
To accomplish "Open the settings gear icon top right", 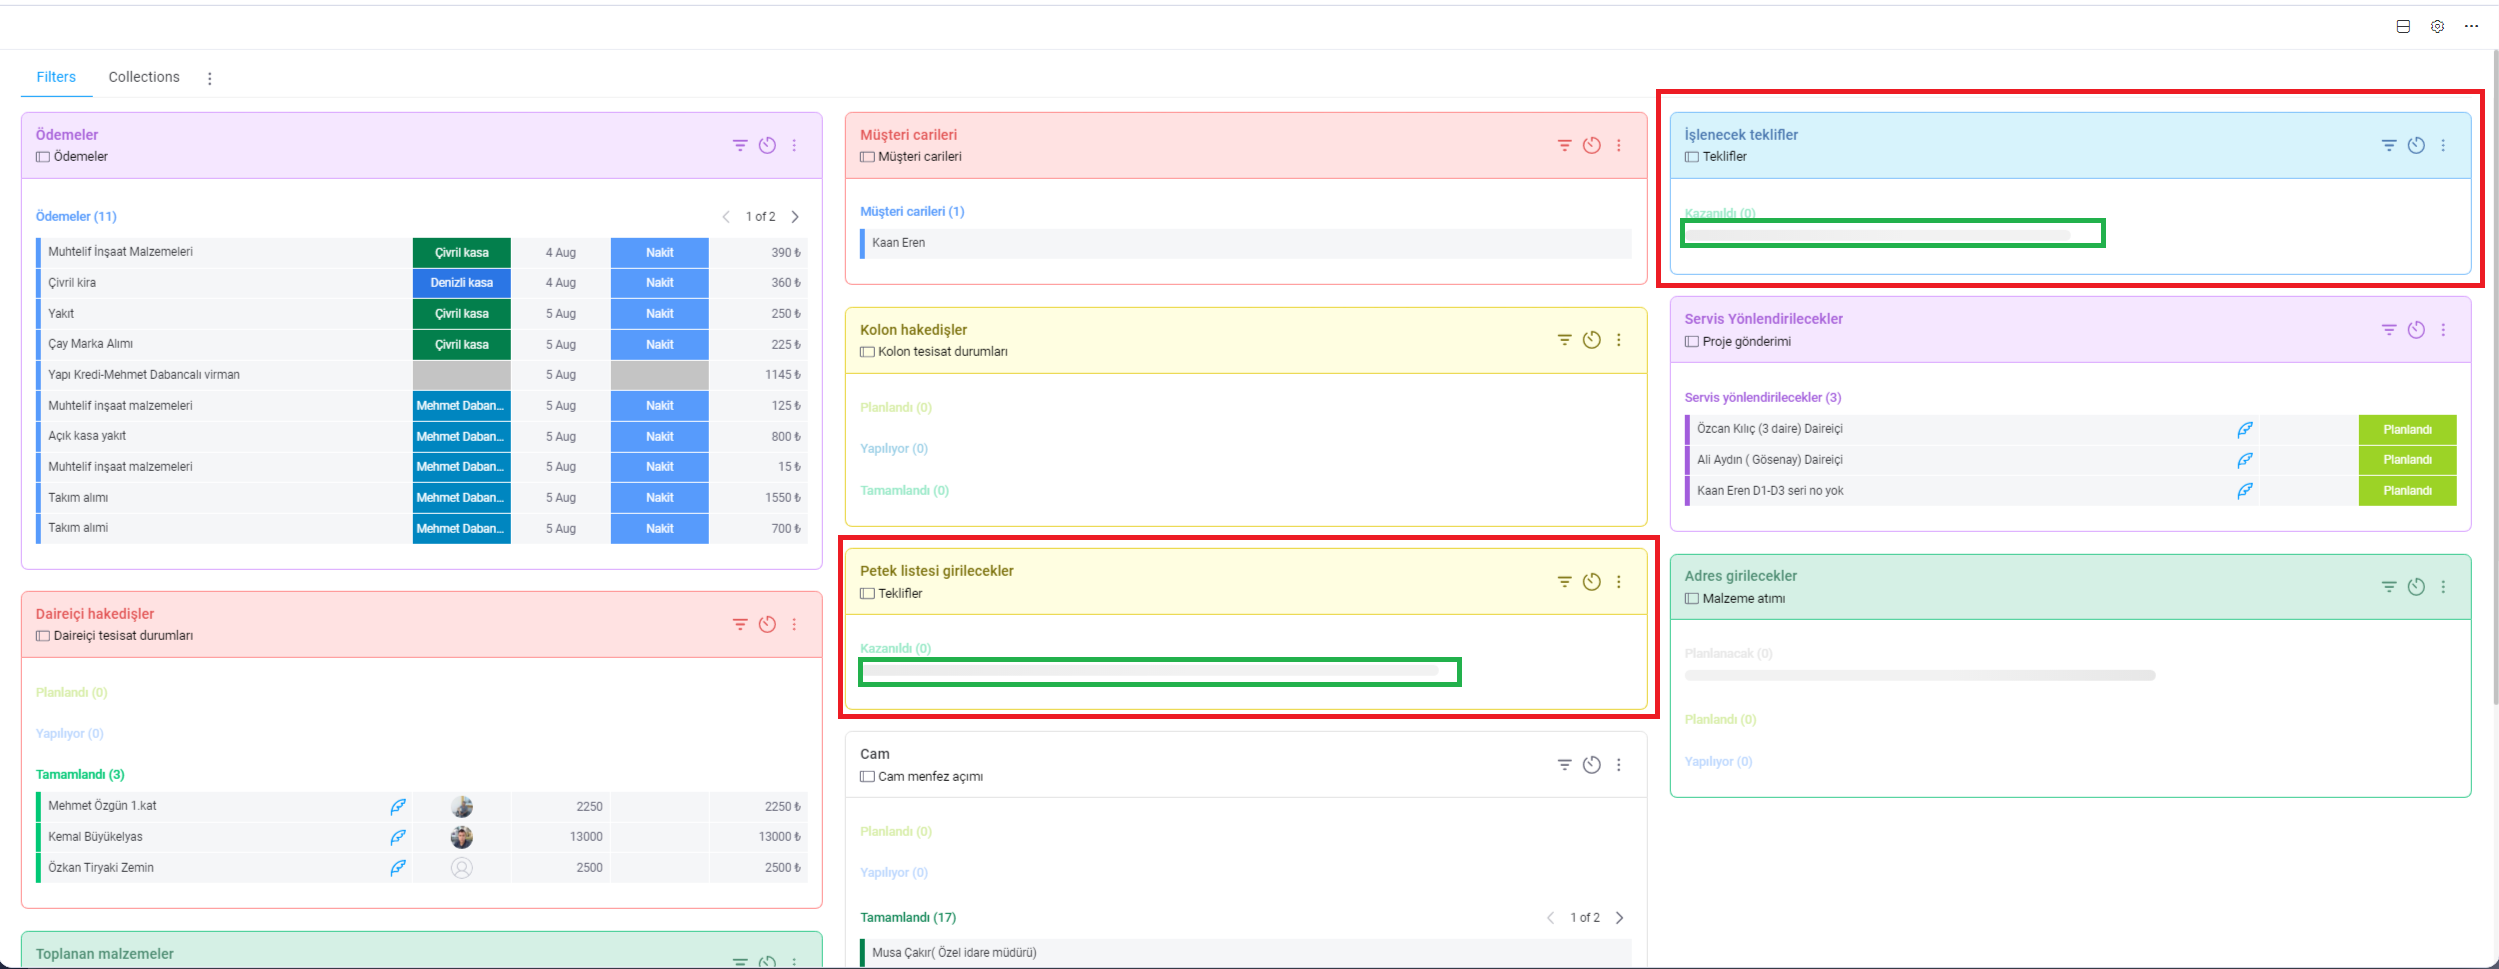I will (2437, 26).
